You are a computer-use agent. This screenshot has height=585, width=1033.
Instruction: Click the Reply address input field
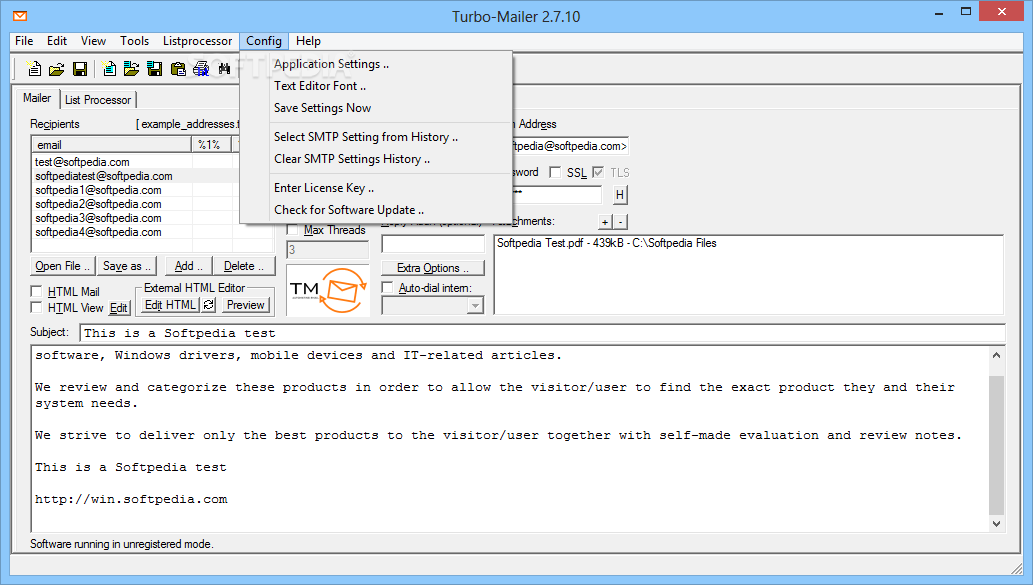(433, 244)
